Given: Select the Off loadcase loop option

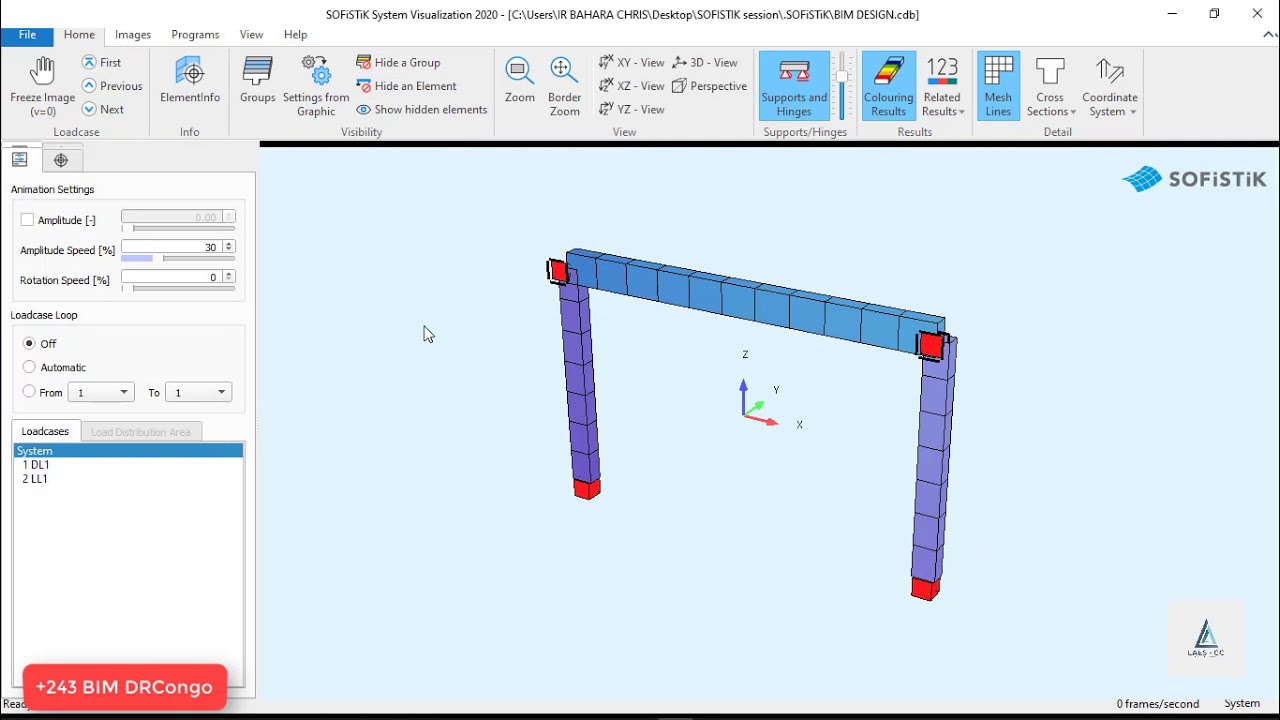Looking at the screenshot, I should click(29, 343).
